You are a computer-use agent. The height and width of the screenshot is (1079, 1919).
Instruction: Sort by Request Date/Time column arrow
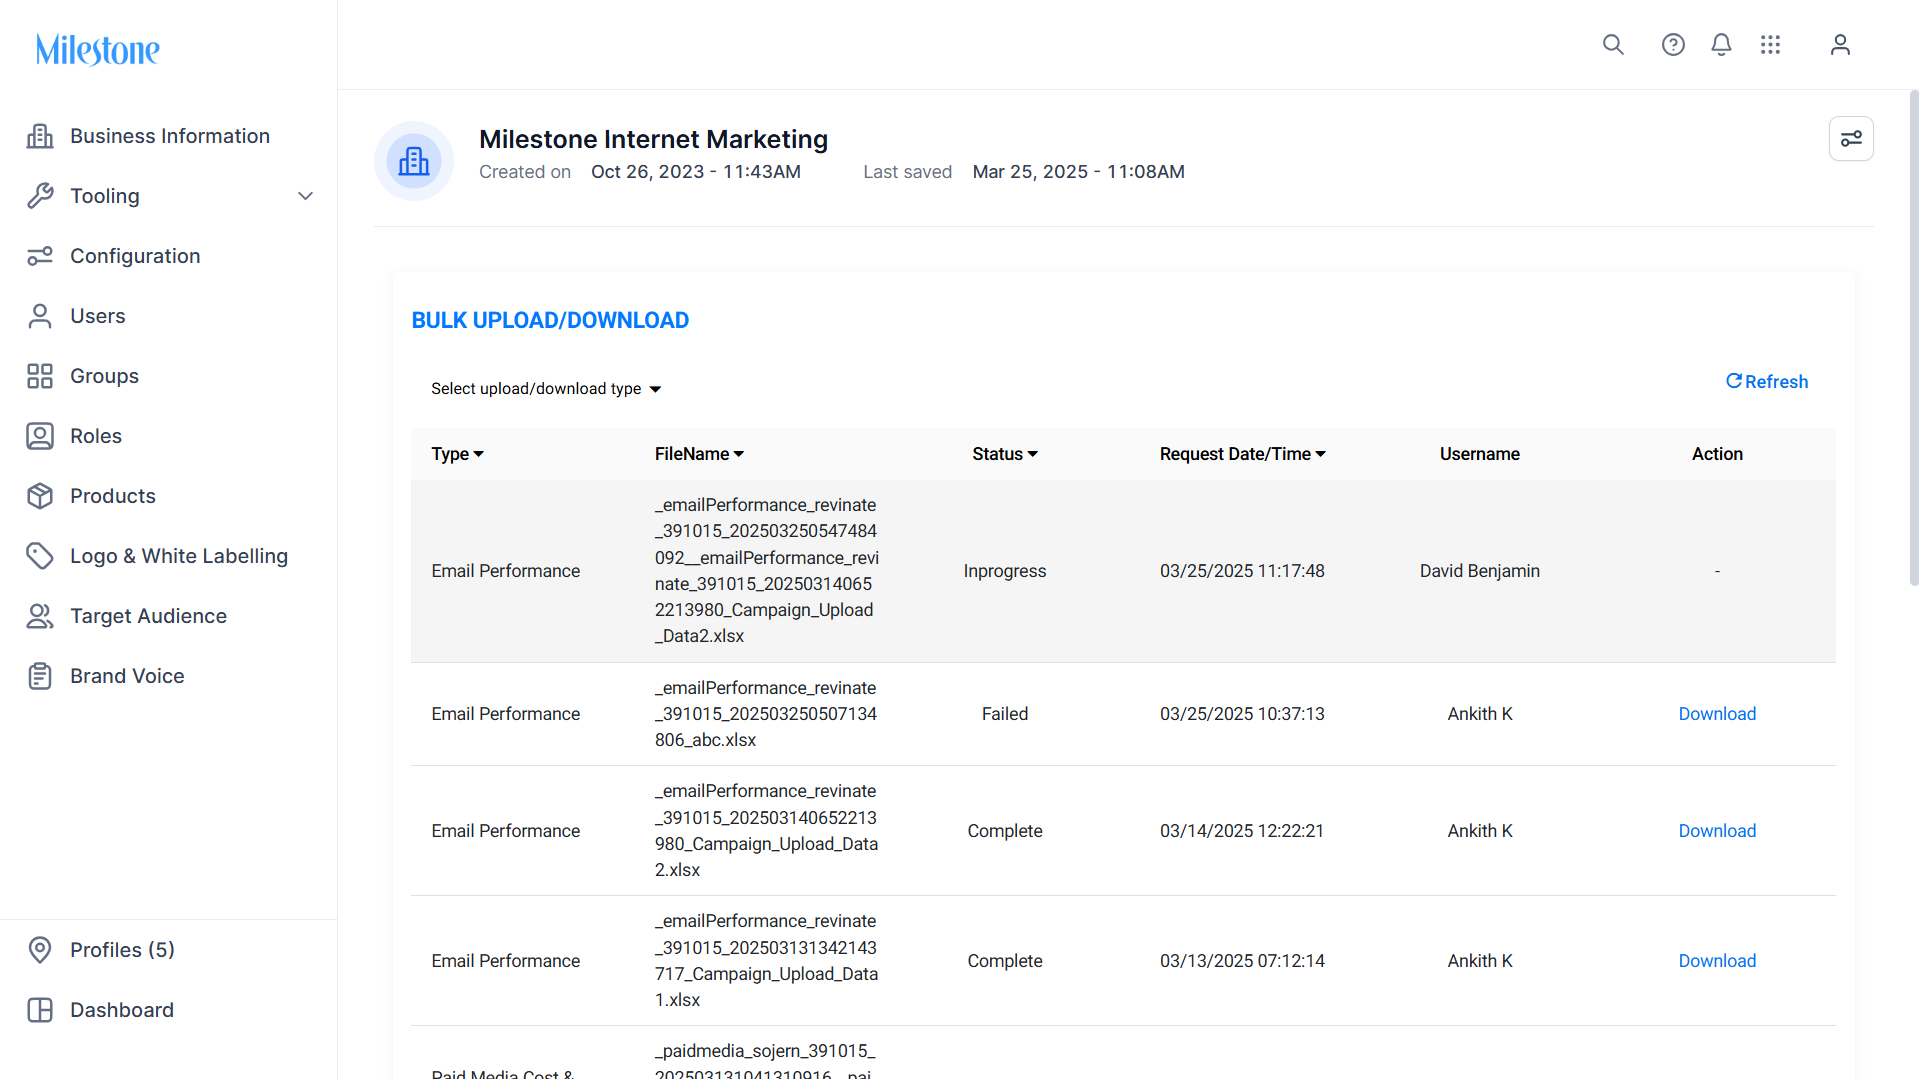tap(1321, 454)
